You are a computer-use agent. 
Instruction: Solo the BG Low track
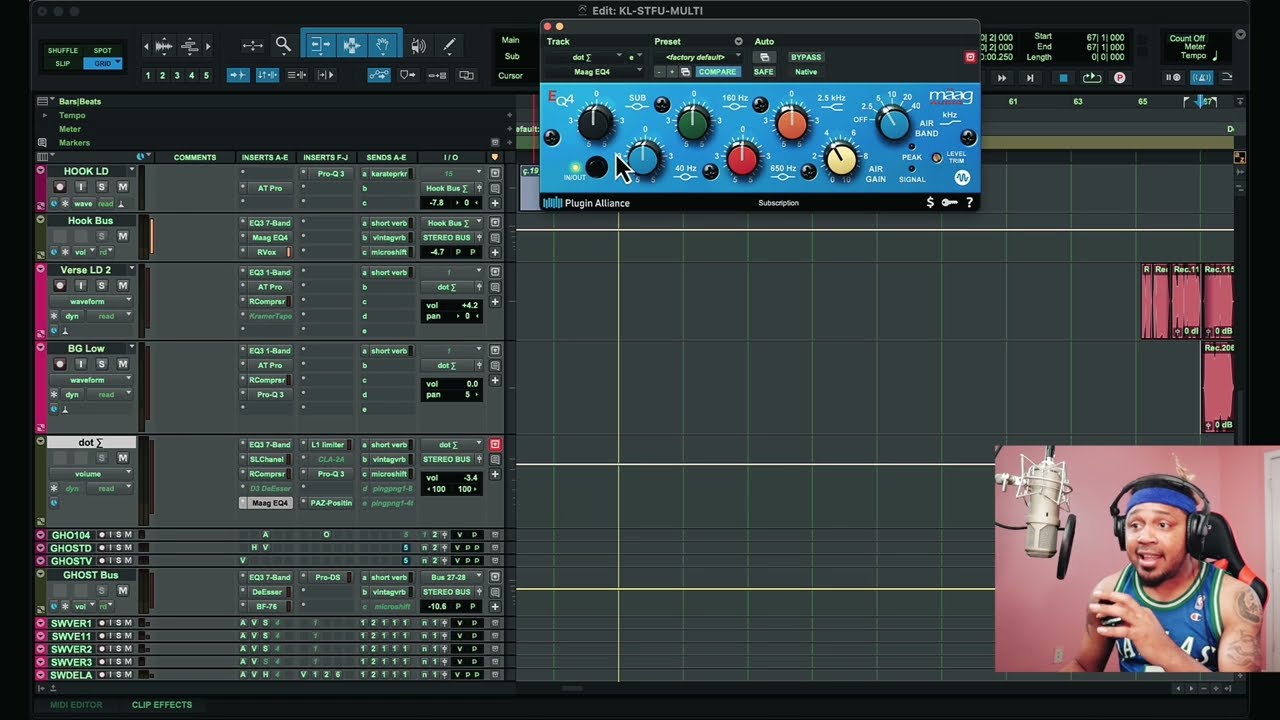(x=101, y=364)
